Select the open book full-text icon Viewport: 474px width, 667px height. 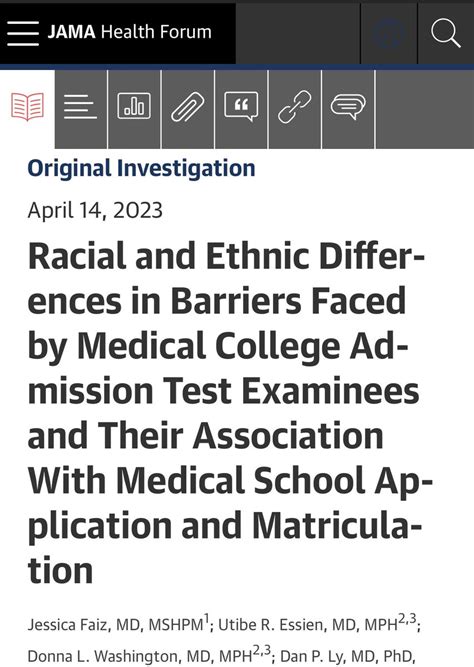coord(28,106)
